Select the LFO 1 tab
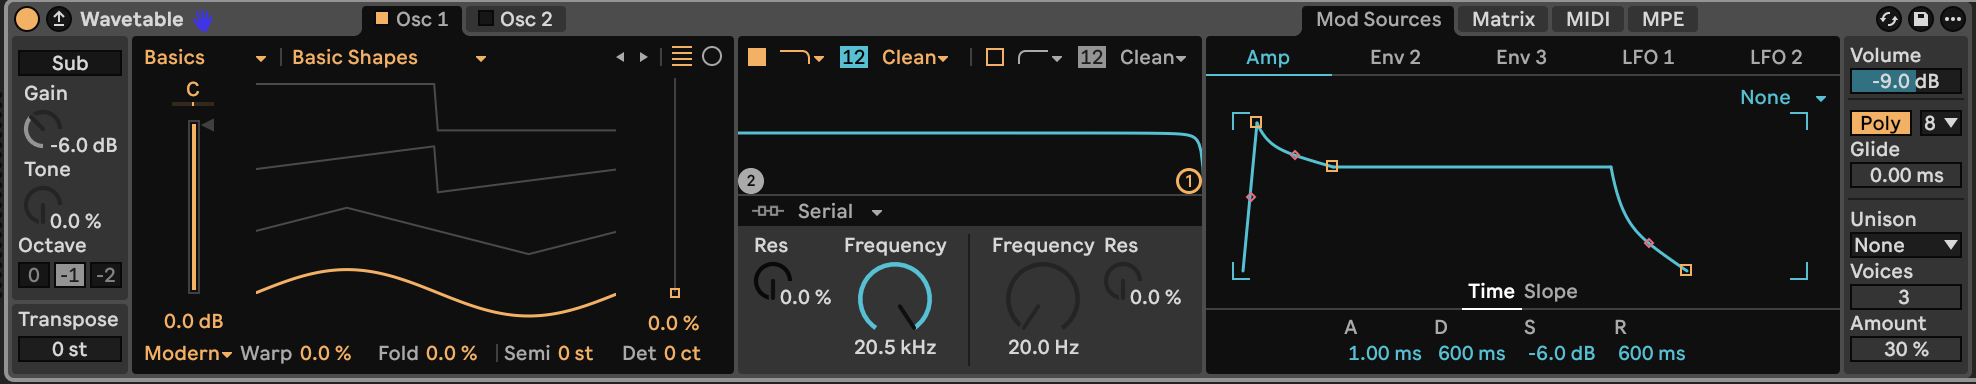Image resolution: width=1976 pixels, height=384 pixels. pos(1648,58)
